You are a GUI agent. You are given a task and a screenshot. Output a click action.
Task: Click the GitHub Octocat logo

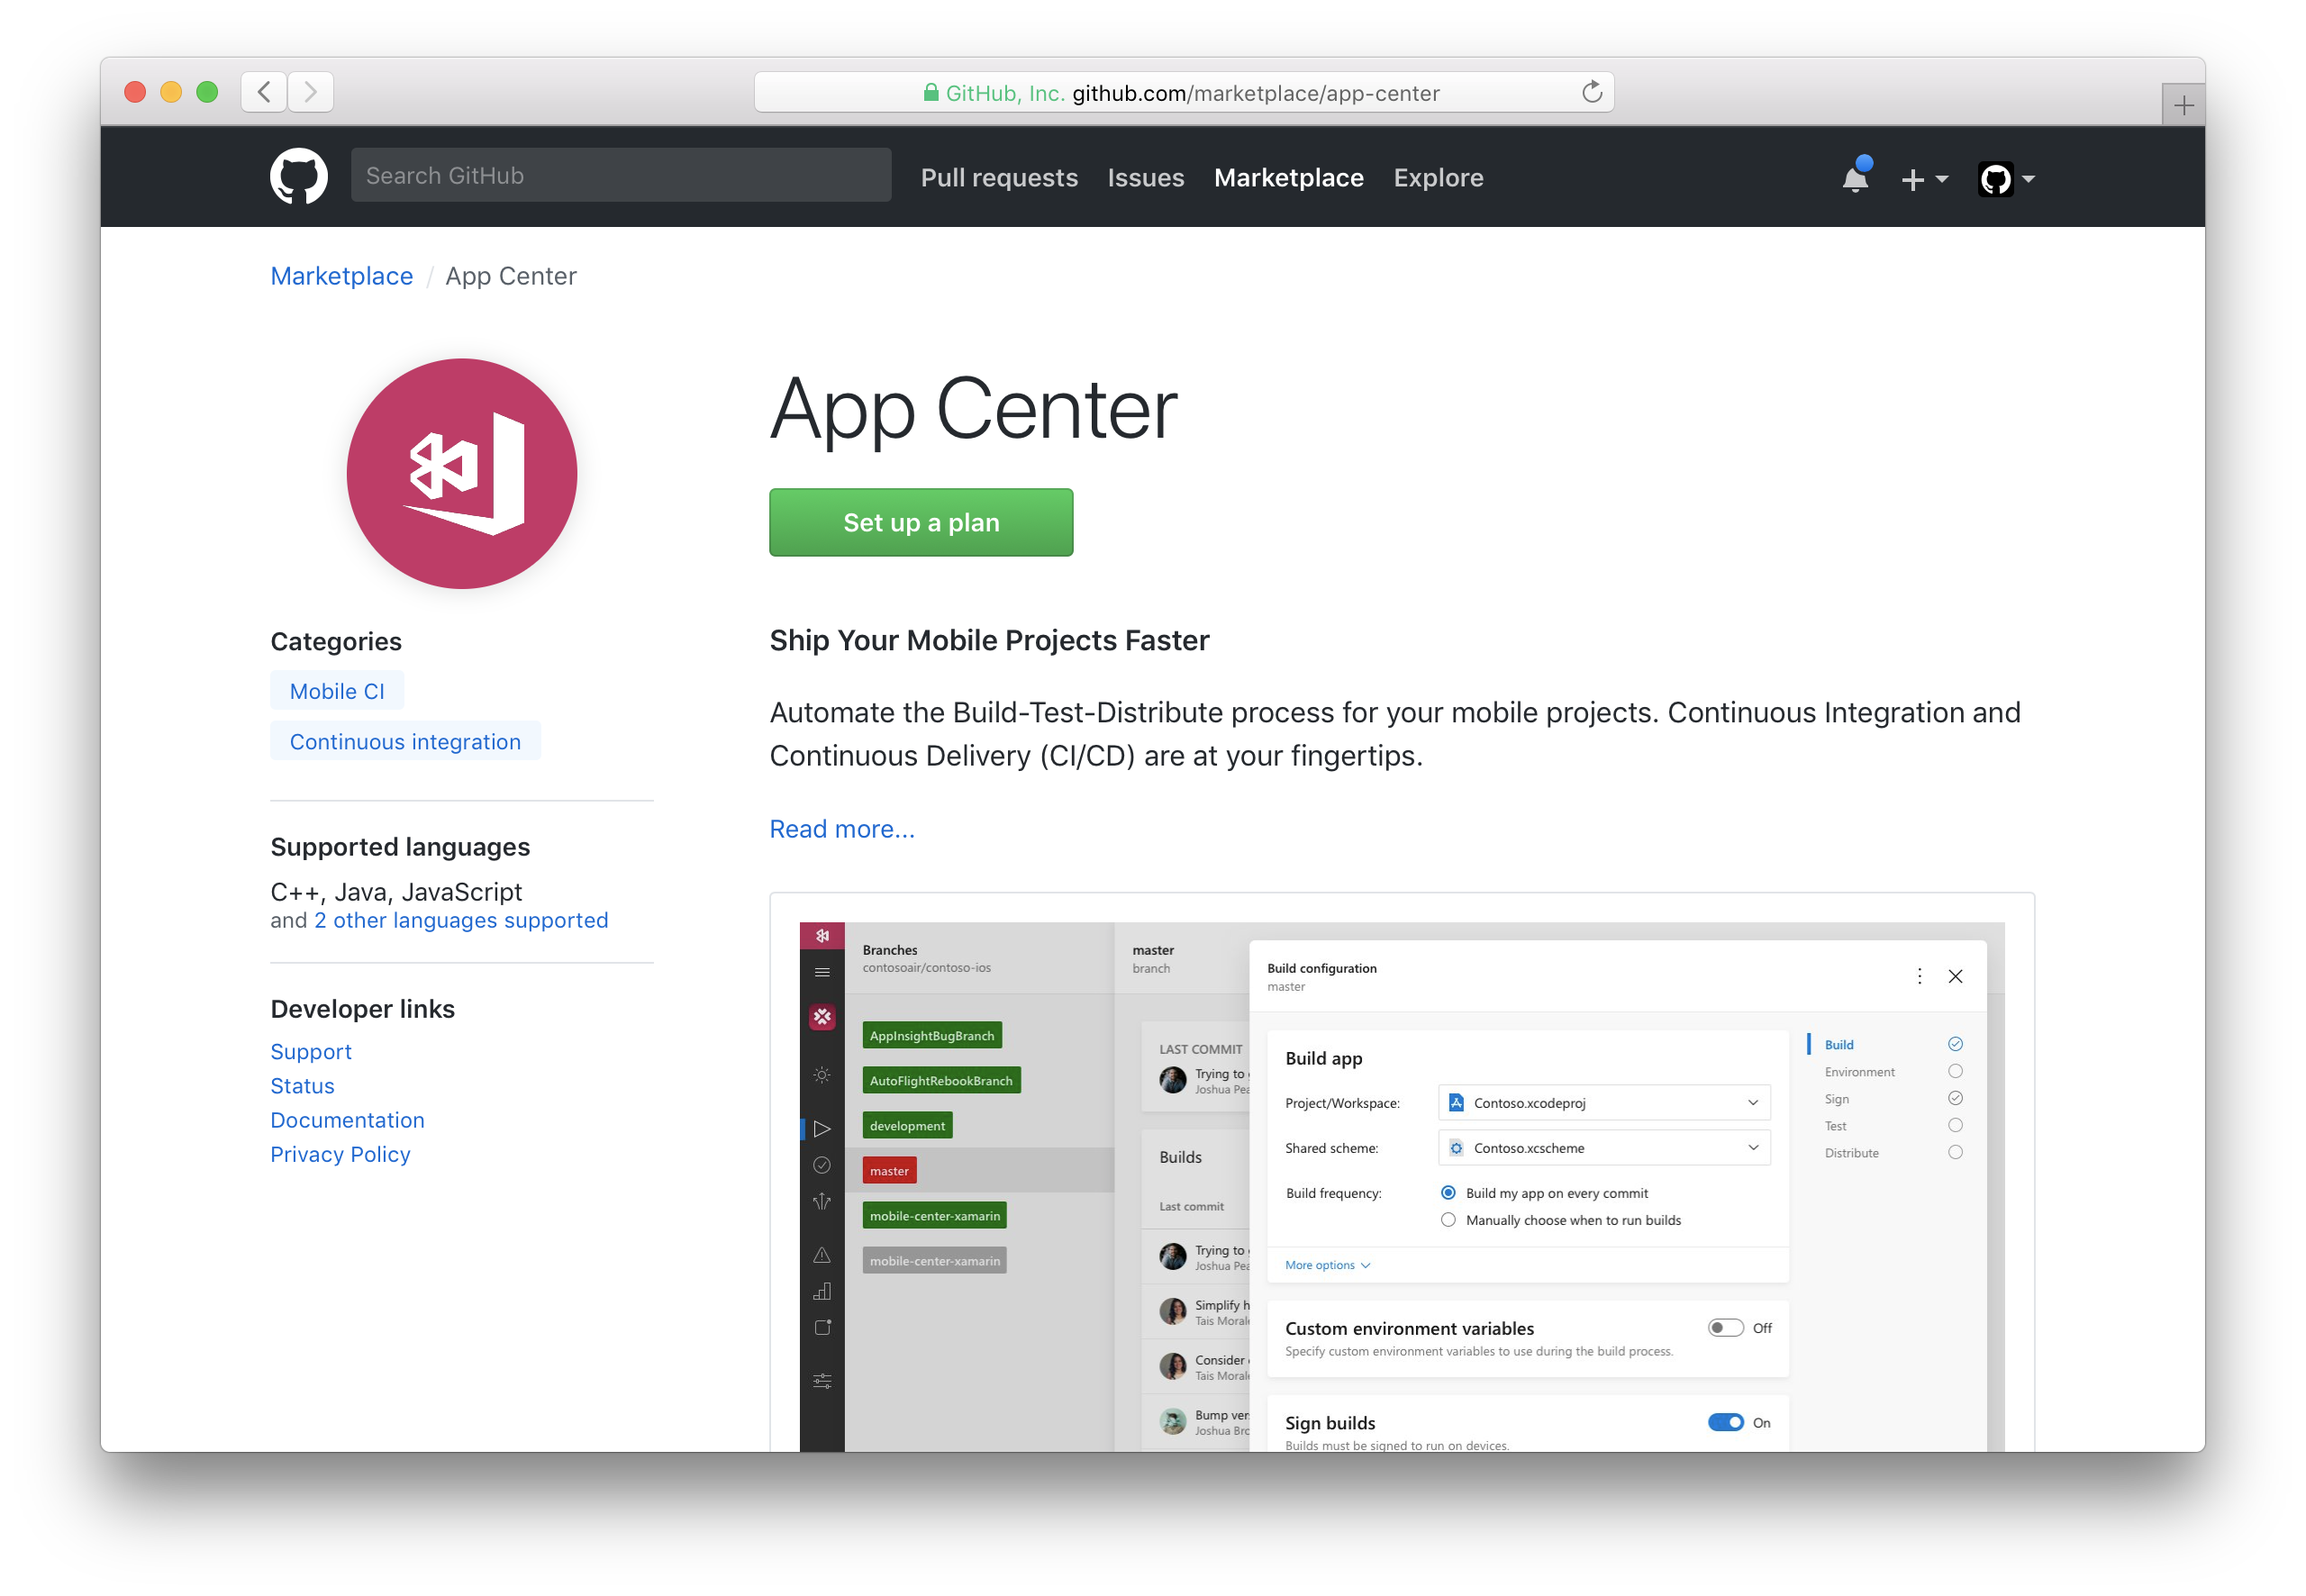click(298, 177)
